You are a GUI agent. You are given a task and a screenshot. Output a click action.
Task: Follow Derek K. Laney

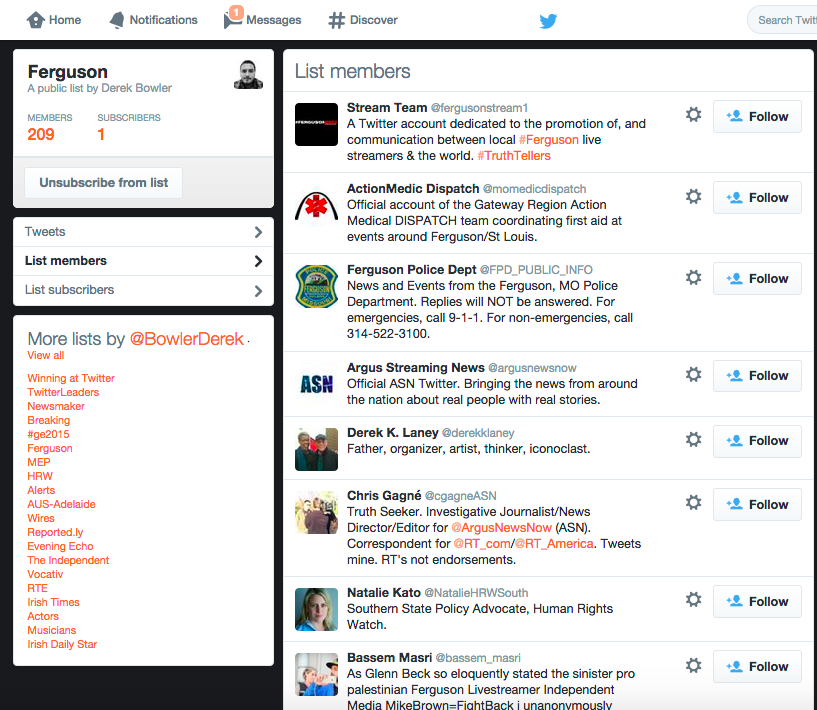[x=757, y=441]
